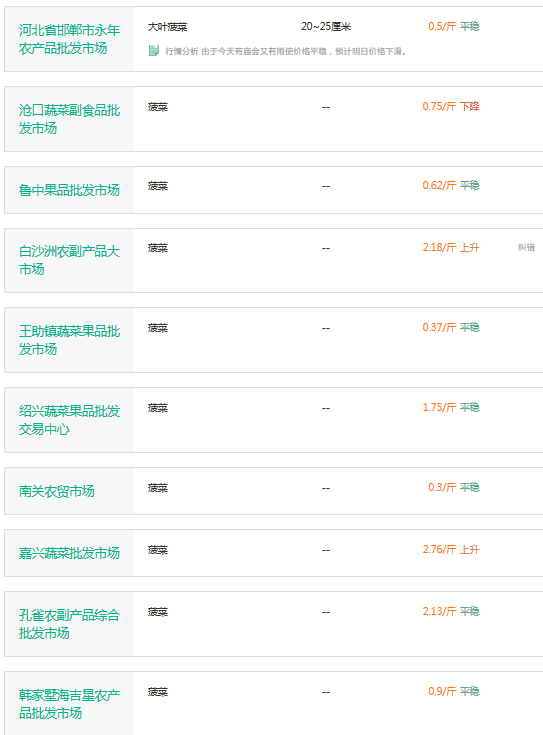Open 河北省邯郸市永年农产品批发市场 link
This screenshot has height=735, width=543.
click(69, 39)
